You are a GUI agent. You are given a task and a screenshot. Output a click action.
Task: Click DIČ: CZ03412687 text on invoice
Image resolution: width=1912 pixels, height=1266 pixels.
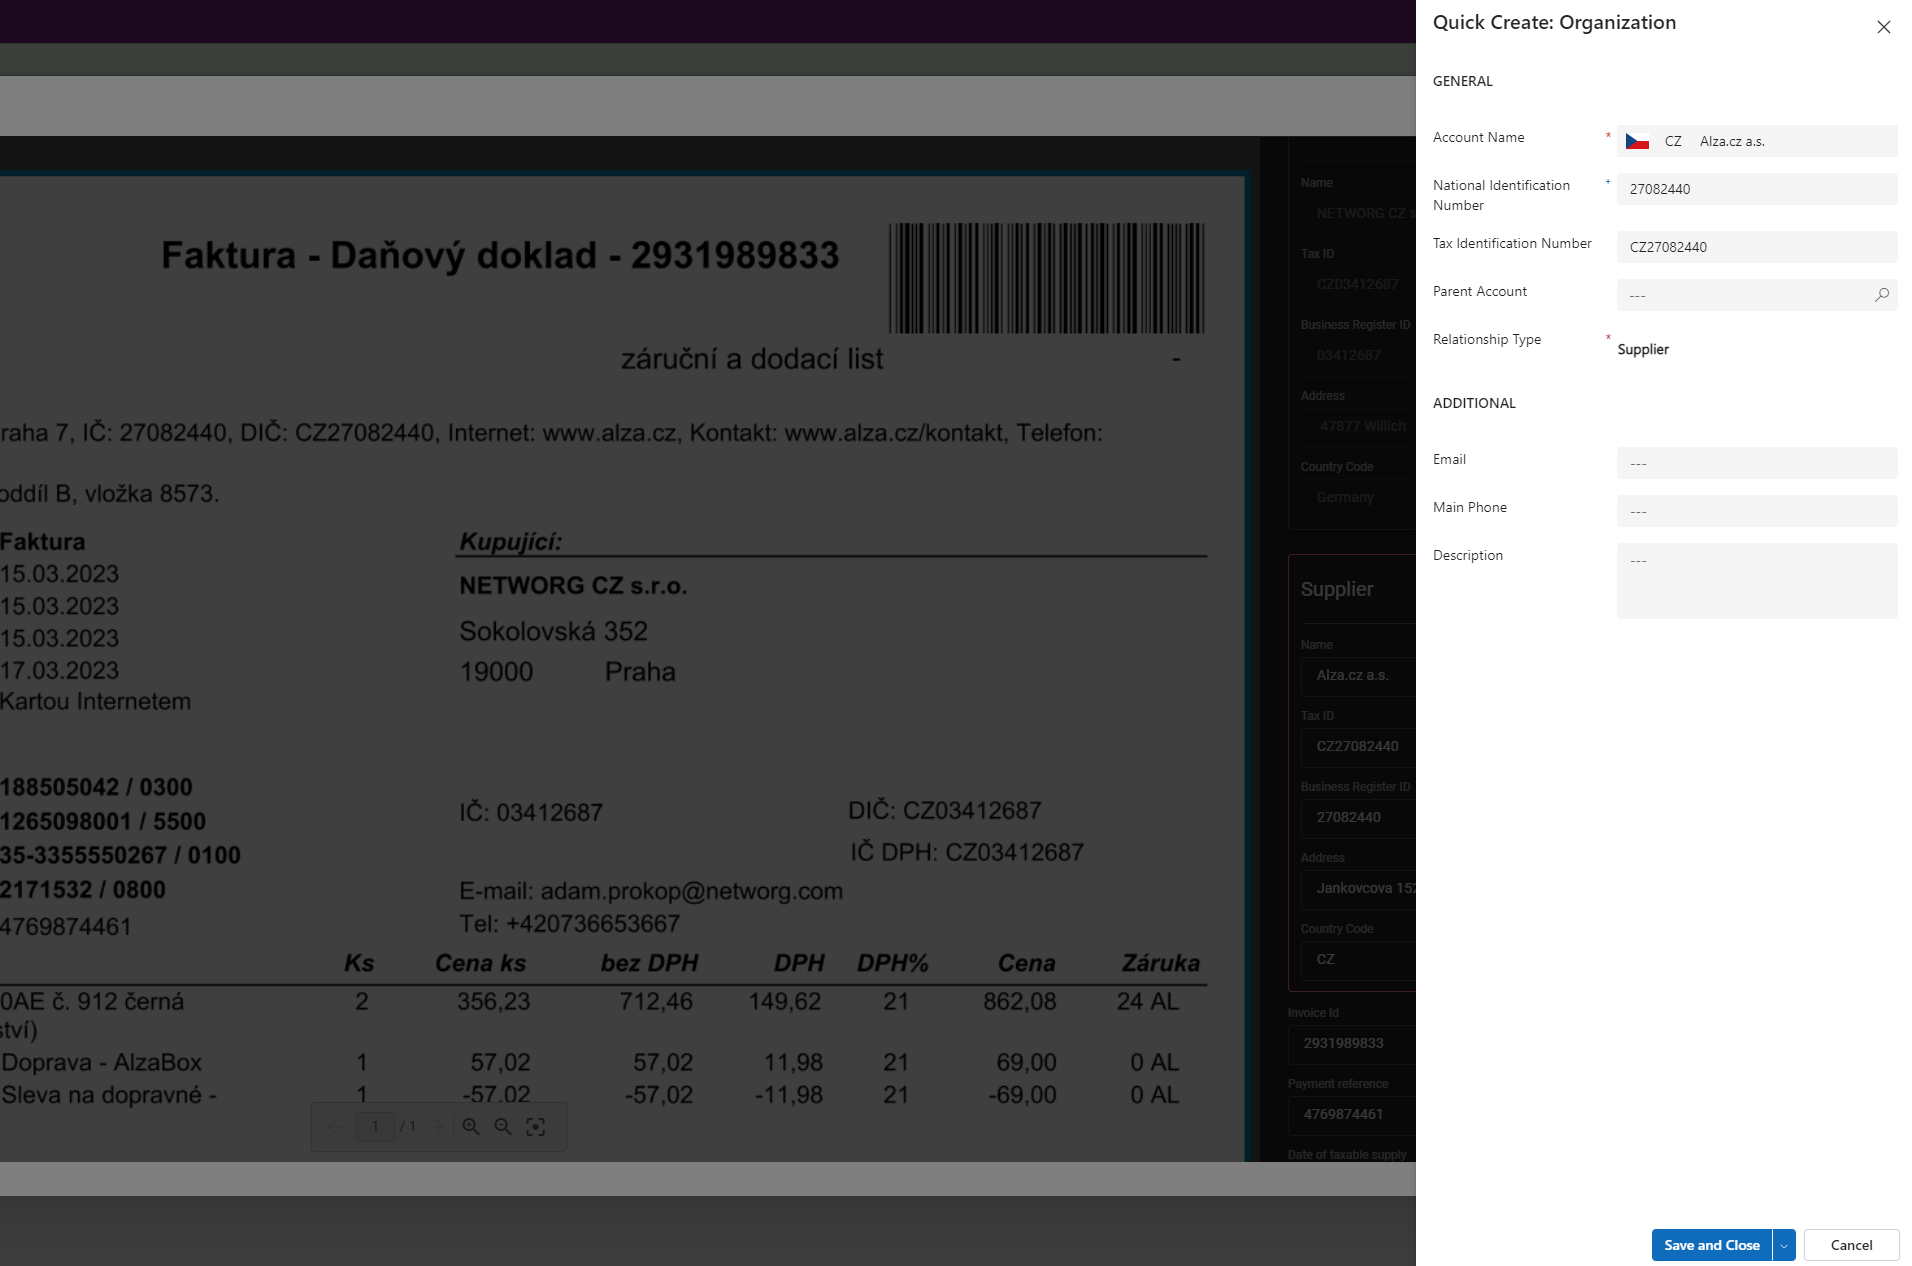(x=945, y=811)
